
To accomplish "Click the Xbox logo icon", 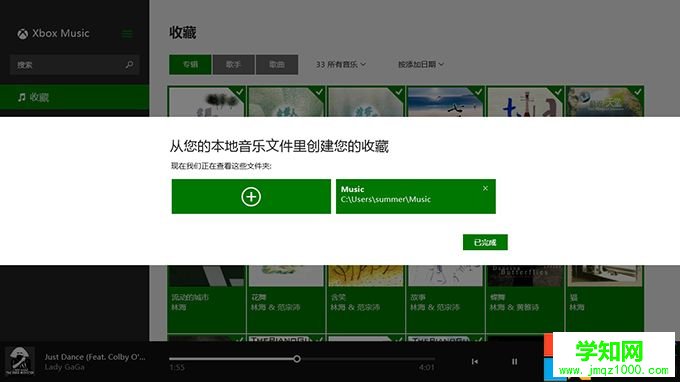I will (23, 34).
